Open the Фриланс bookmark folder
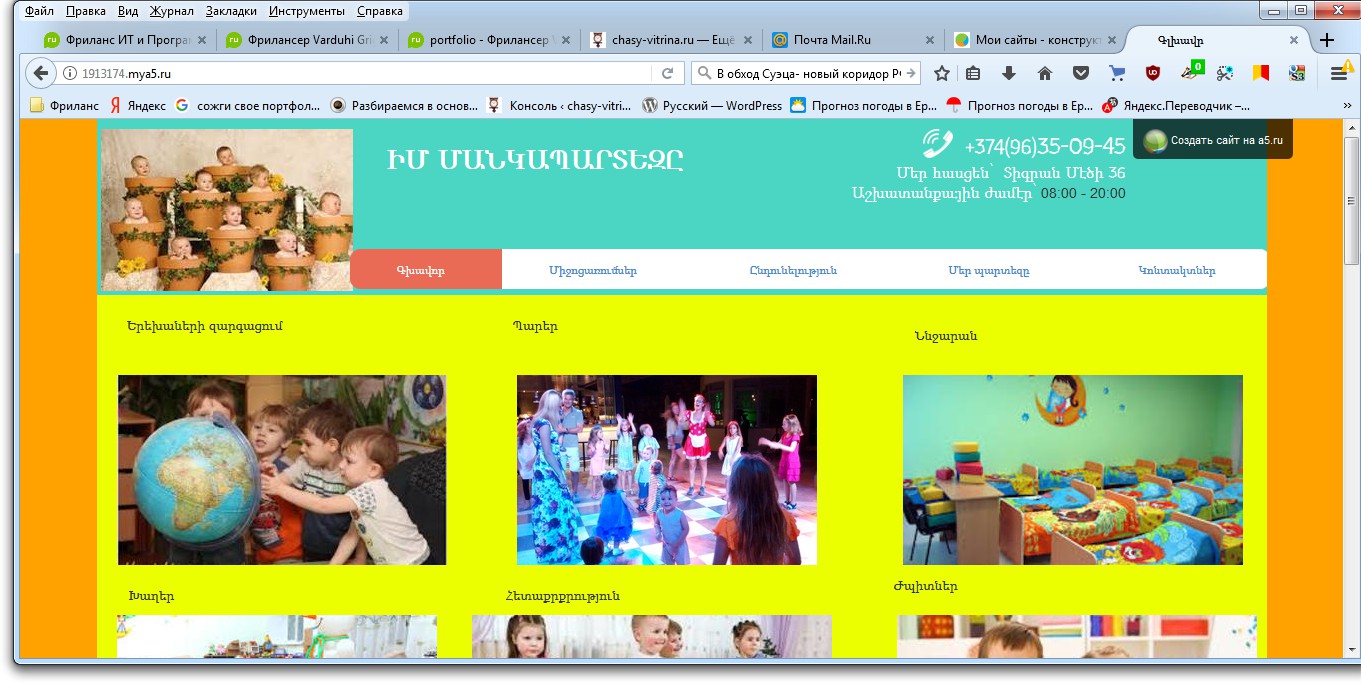 pos(65,105)
